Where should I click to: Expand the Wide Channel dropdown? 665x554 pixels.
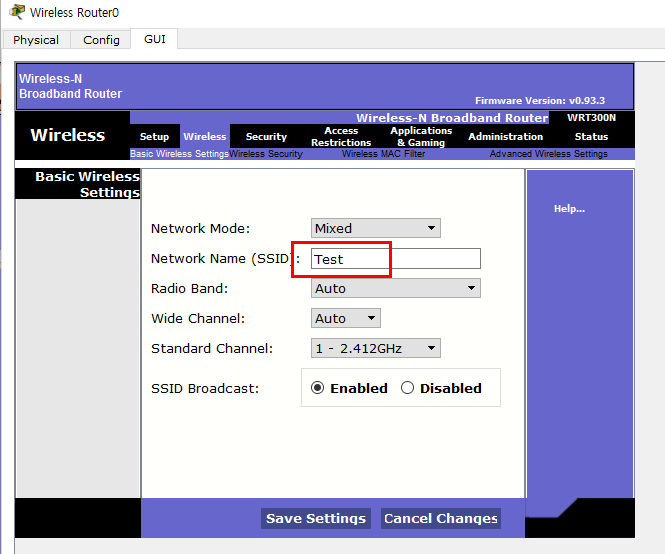(x=346, y=318)
